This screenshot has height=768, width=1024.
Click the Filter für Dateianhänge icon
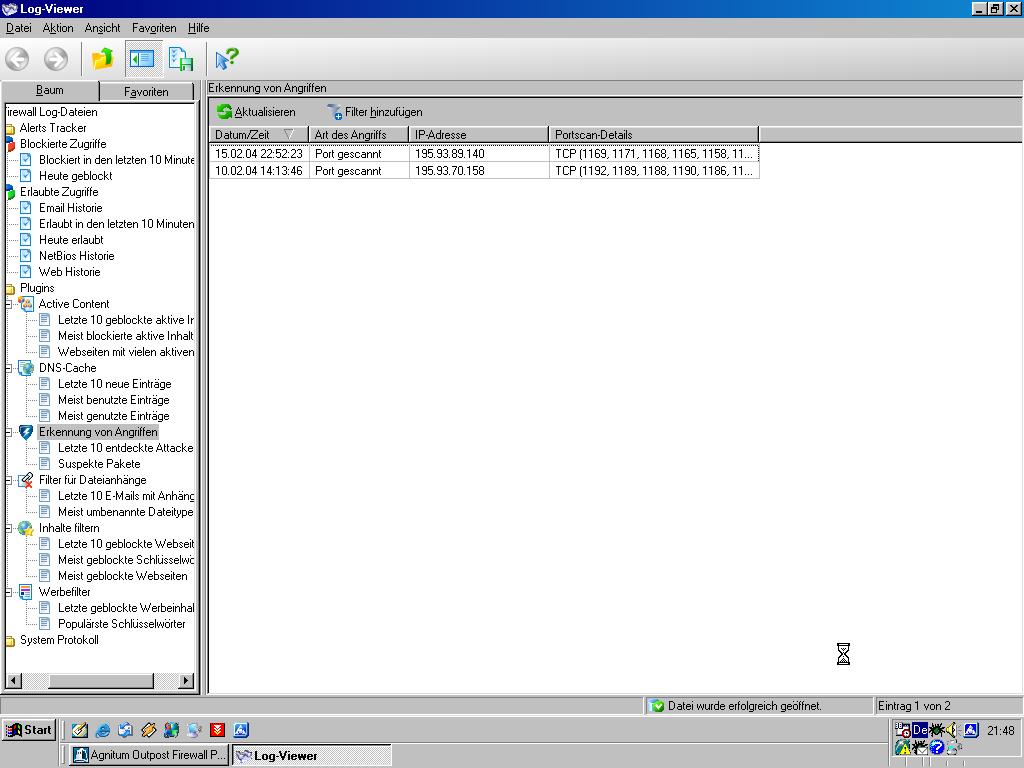pyautogui.click(x=26, y=480)
